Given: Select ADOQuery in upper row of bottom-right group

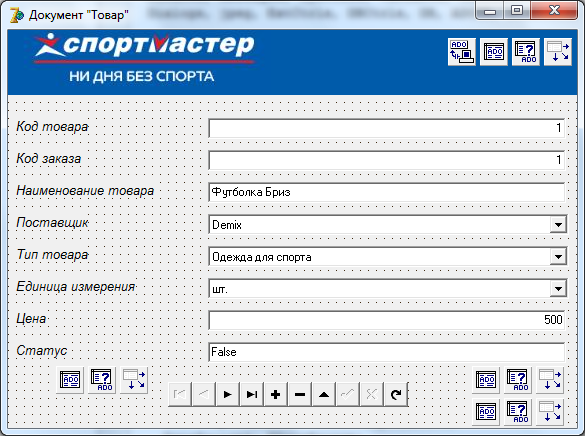Looking at the screenshot, I should point(518,380).
